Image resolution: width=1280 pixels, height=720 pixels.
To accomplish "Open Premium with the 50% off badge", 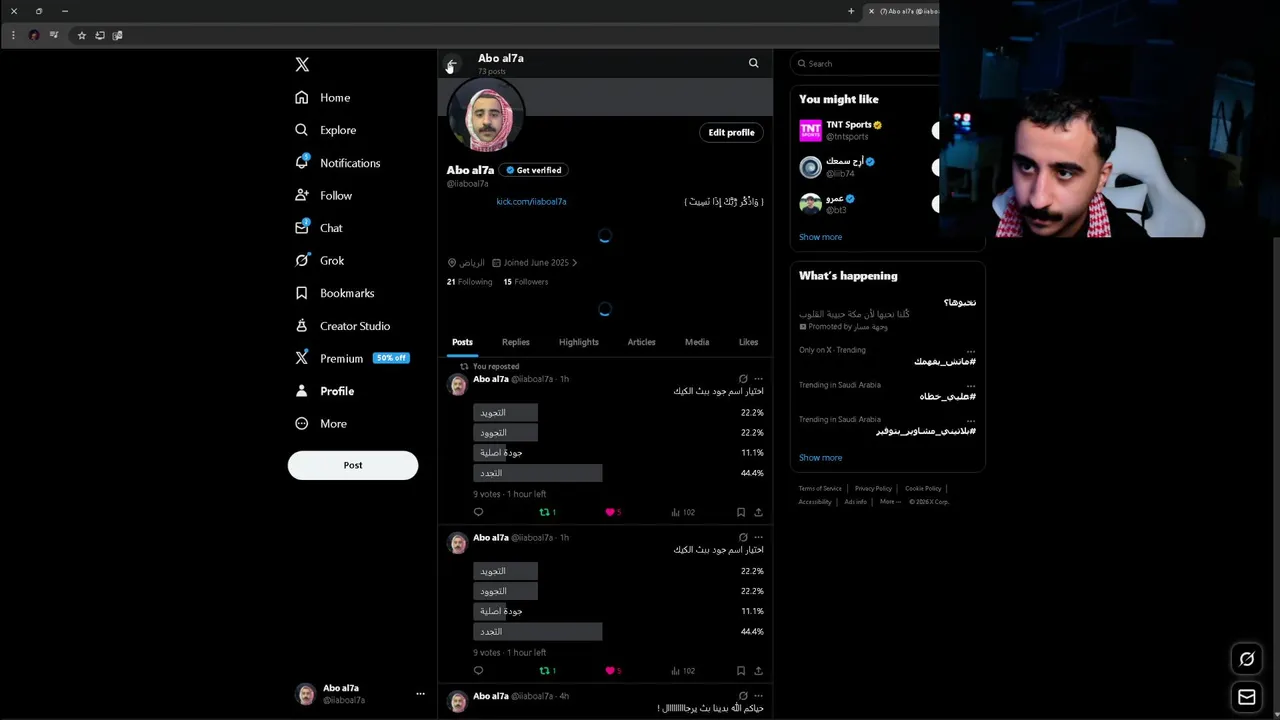I will click(352, 358).
